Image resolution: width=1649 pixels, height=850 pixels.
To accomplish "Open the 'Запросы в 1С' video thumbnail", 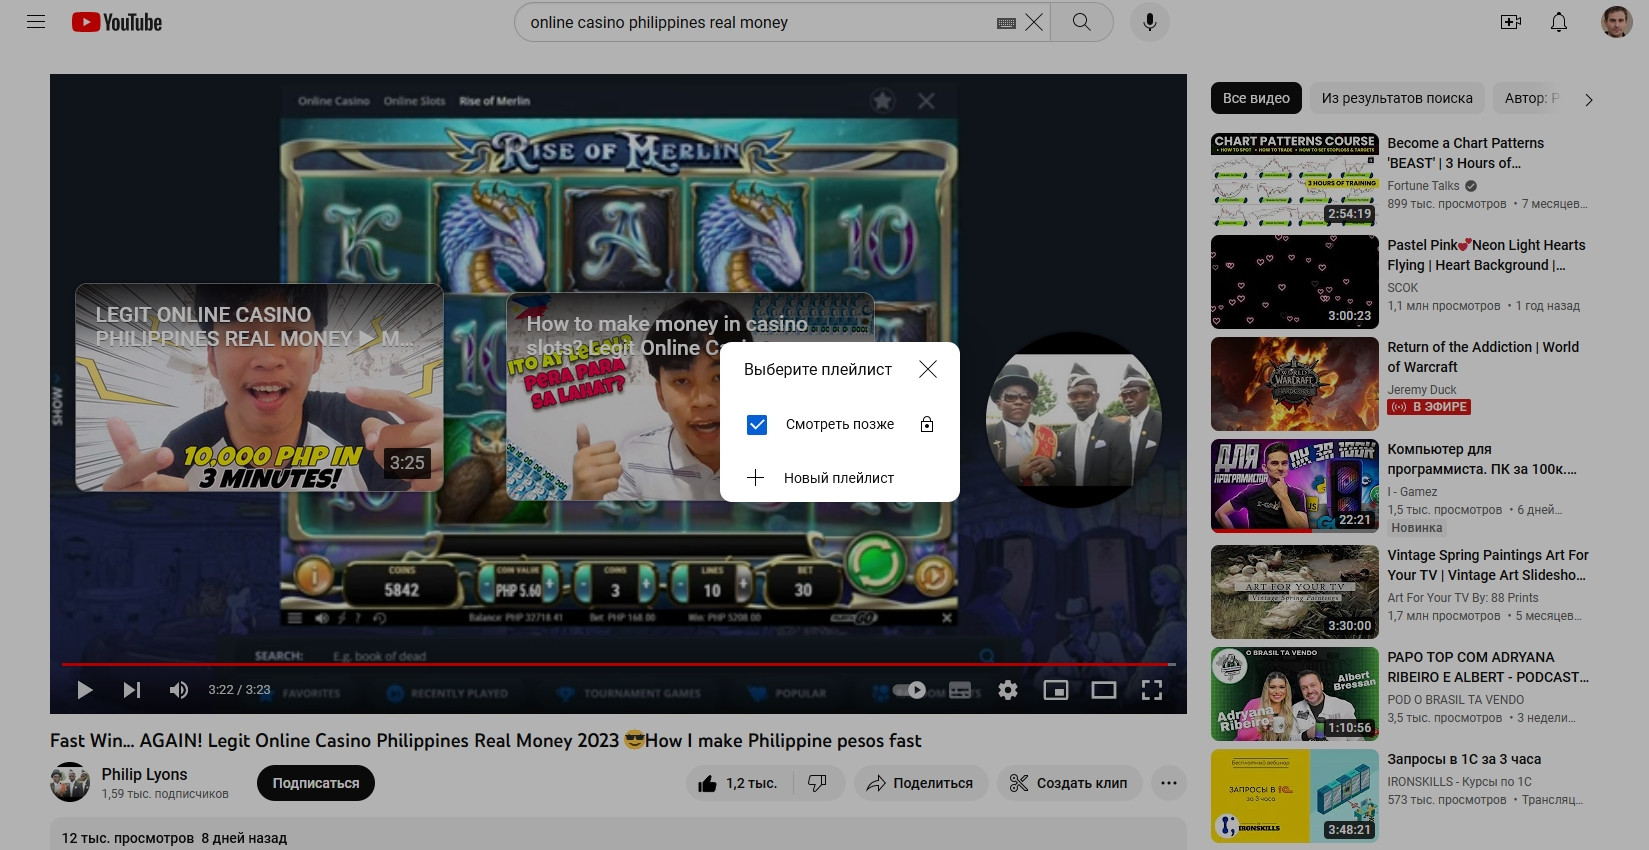I will [1295, 796].
